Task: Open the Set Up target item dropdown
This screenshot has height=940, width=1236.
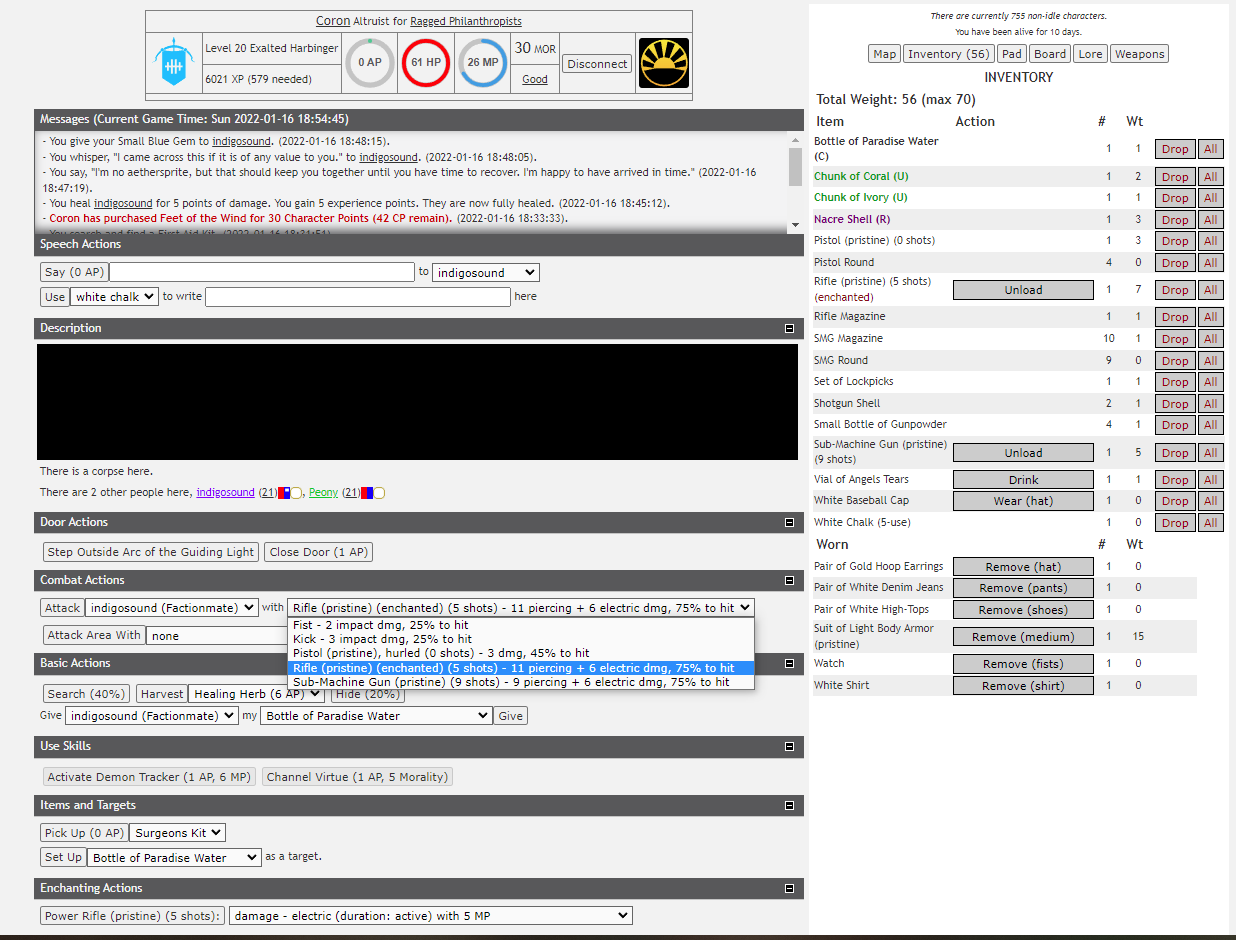Action: point(175,858)
